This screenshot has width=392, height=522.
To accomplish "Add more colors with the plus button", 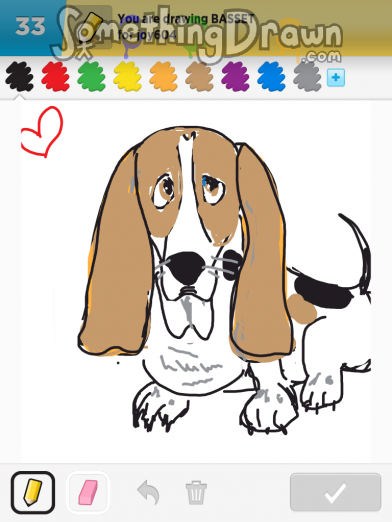I will pyautogui.click(x=336, y=78).
